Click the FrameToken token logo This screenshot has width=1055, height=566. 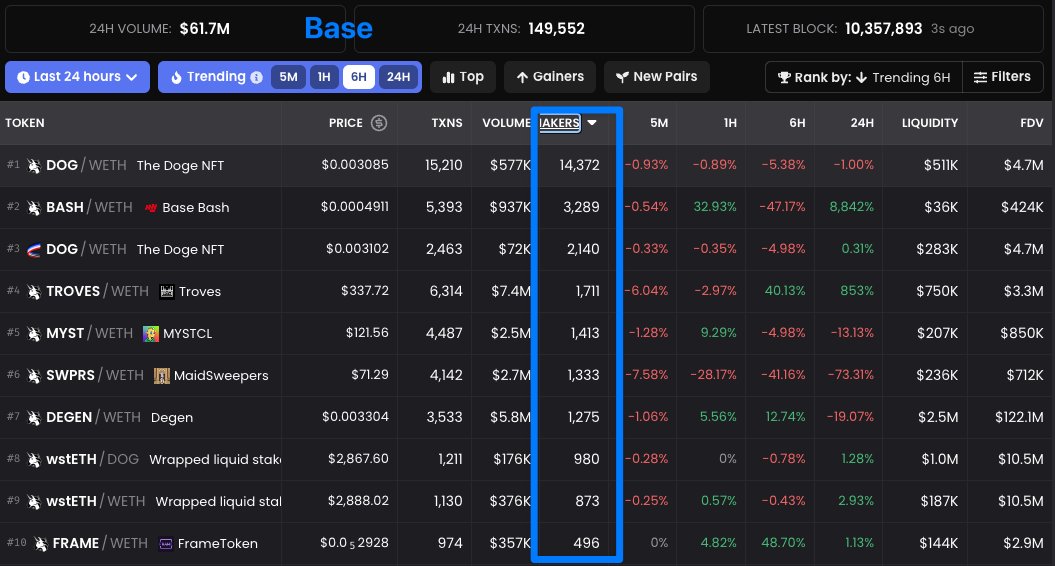click(166, 544)
